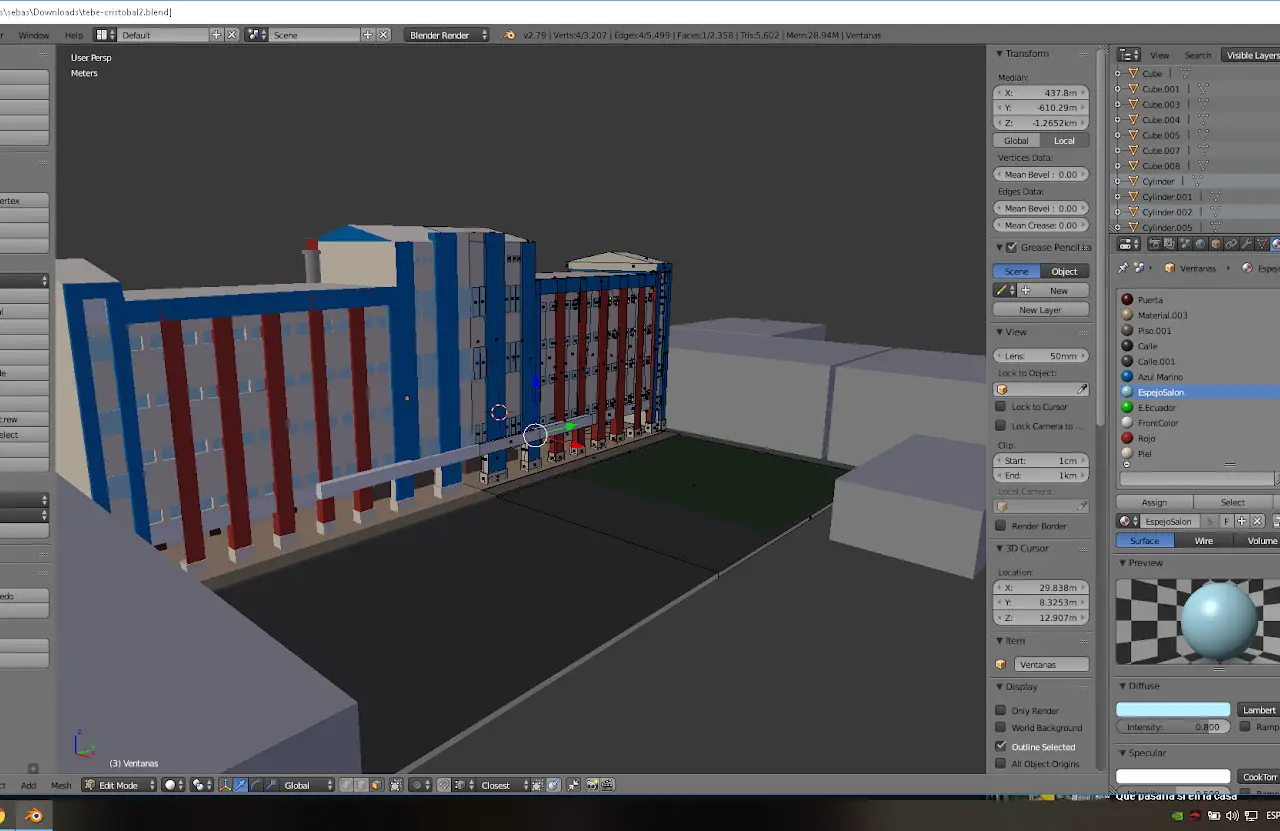Open the Blender Render engine dropdown
1280x831 pixels.
pos(447,35)
